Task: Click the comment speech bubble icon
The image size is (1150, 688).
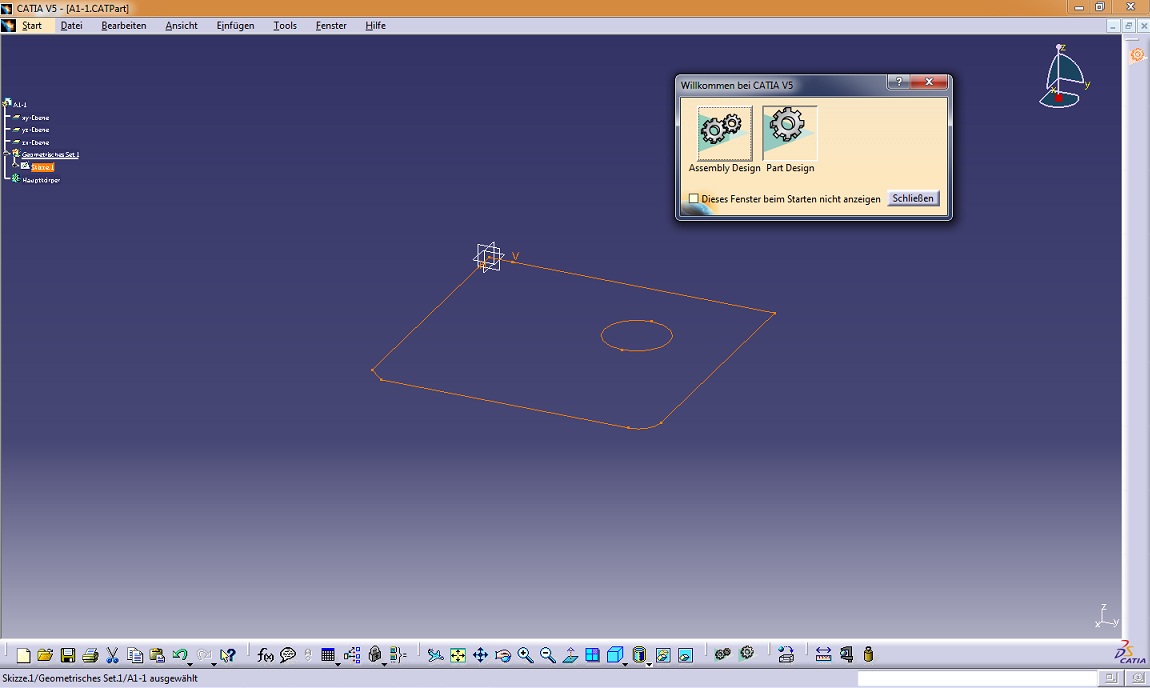Action: [x=288, y=654]
